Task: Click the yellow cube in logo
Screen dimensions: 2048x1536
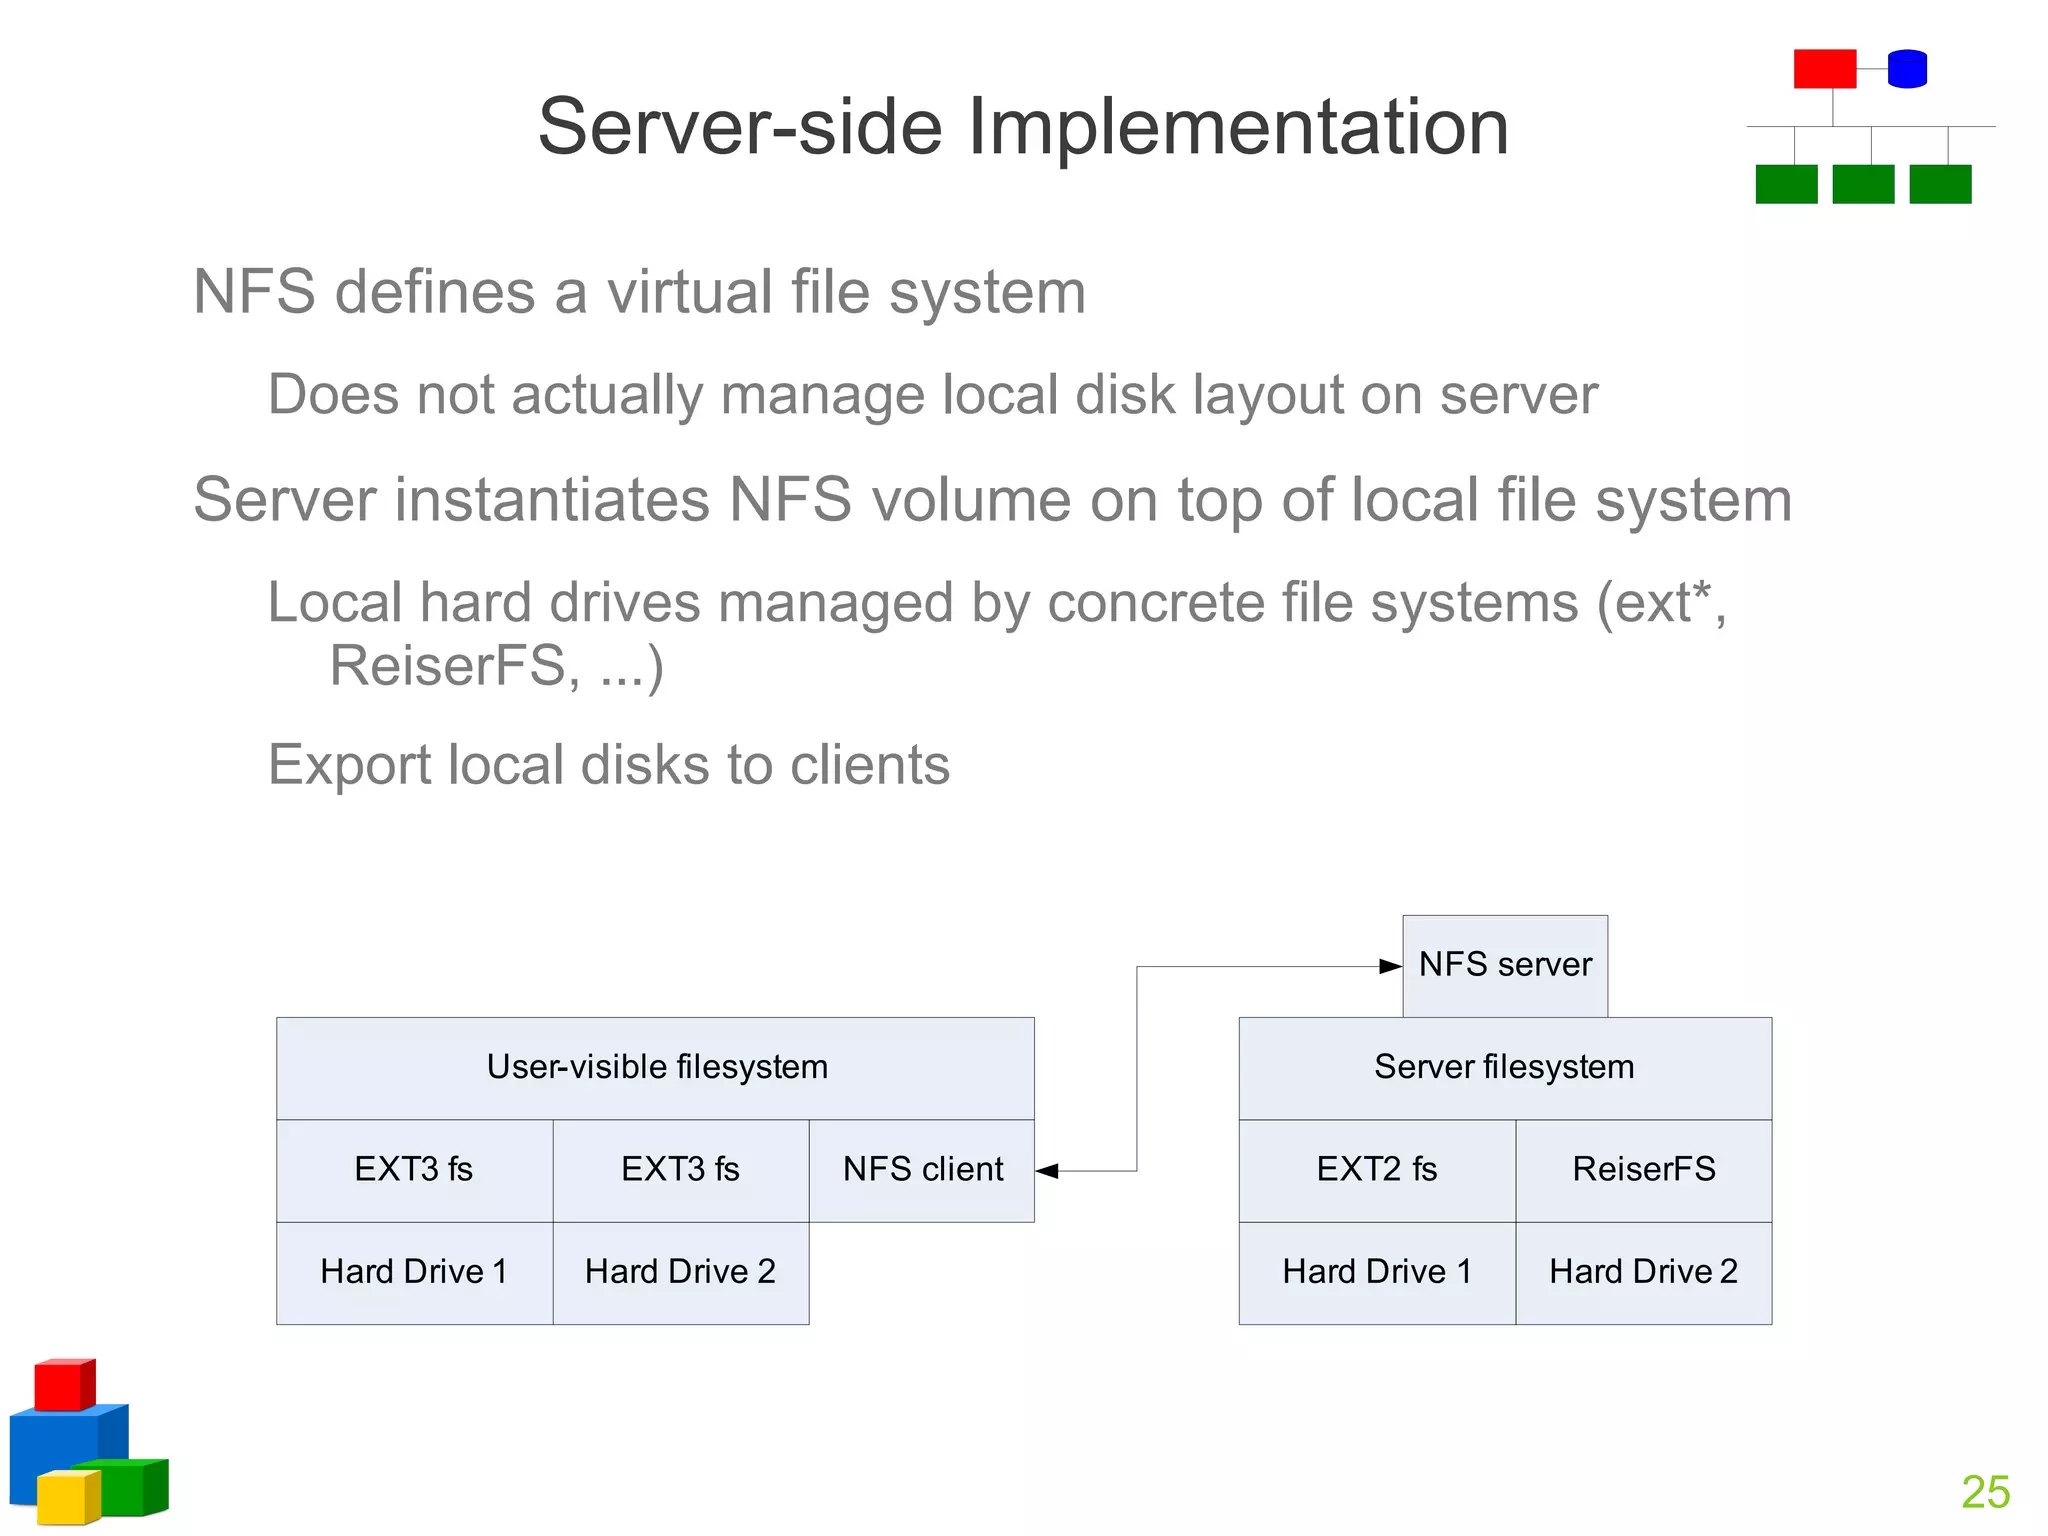Action: pos(66,1497)
